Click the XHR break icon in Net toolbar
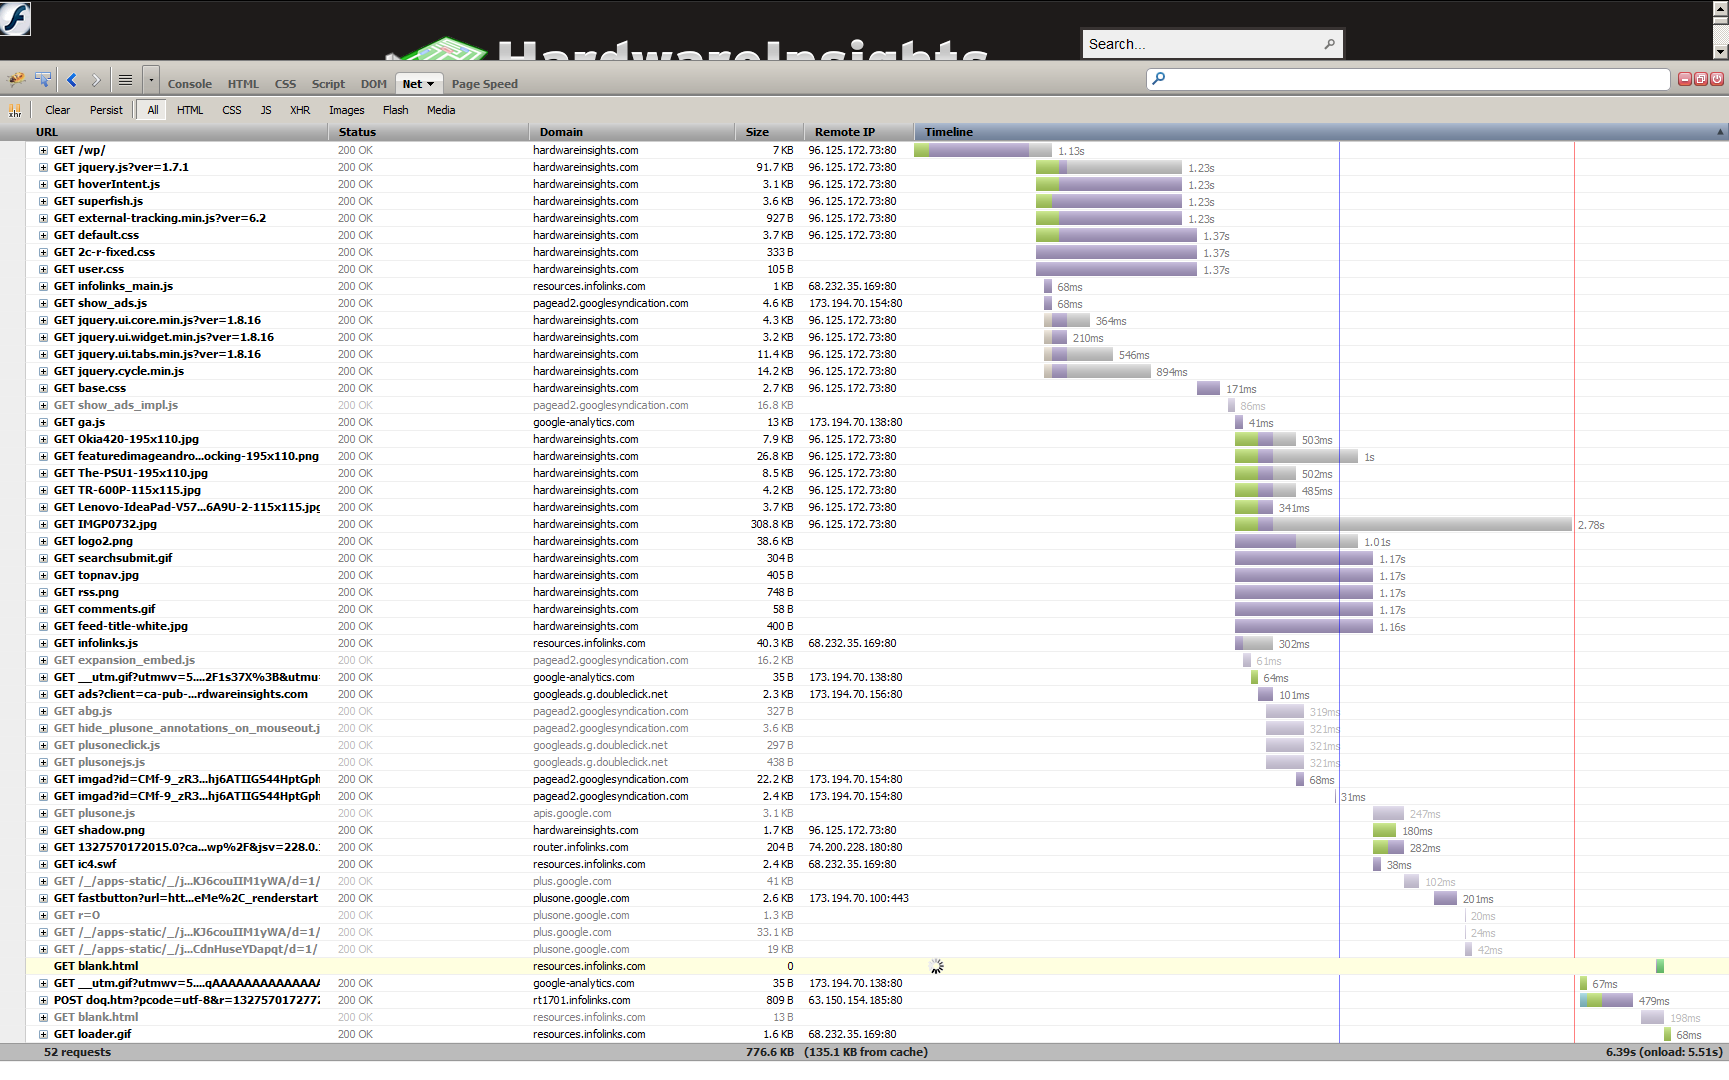The image size is (1729, 1080). click(15, 110)
